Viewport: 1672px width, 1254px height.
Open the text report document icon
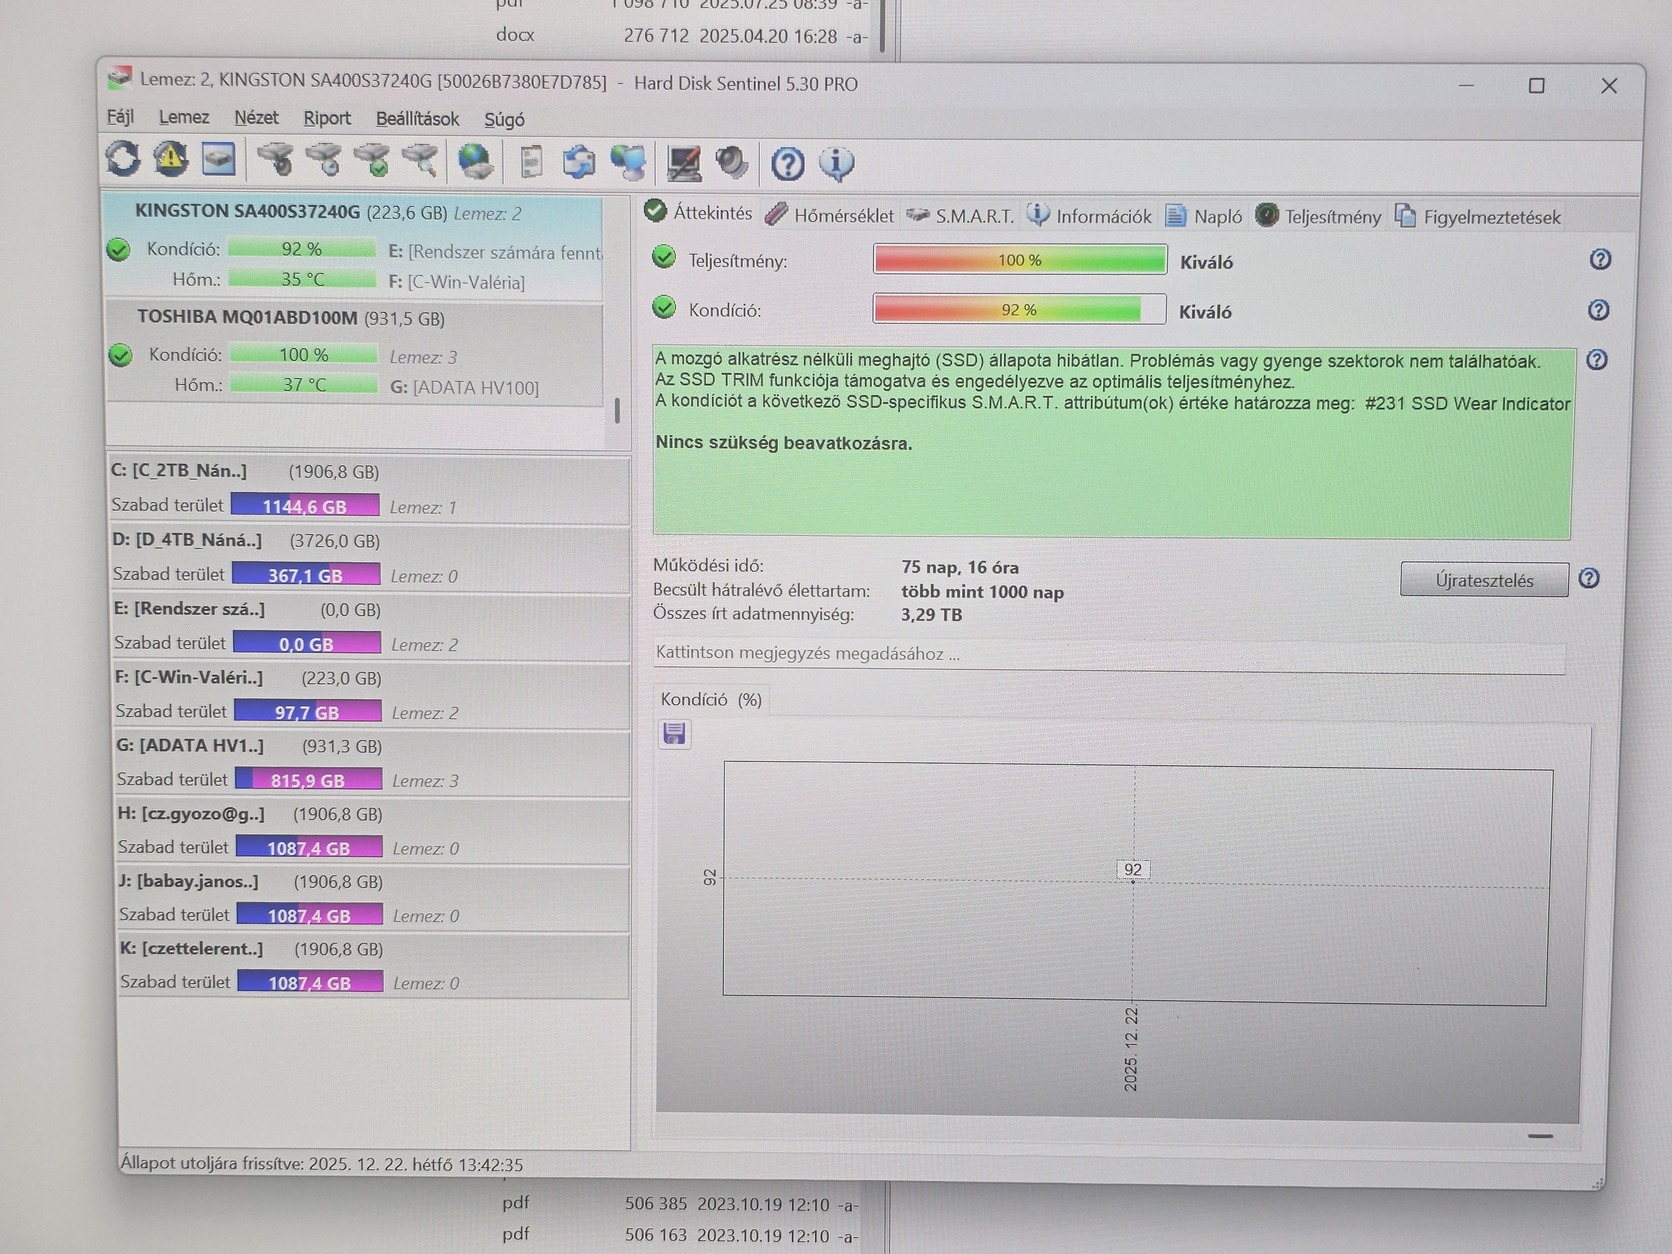tap(532, 161)
